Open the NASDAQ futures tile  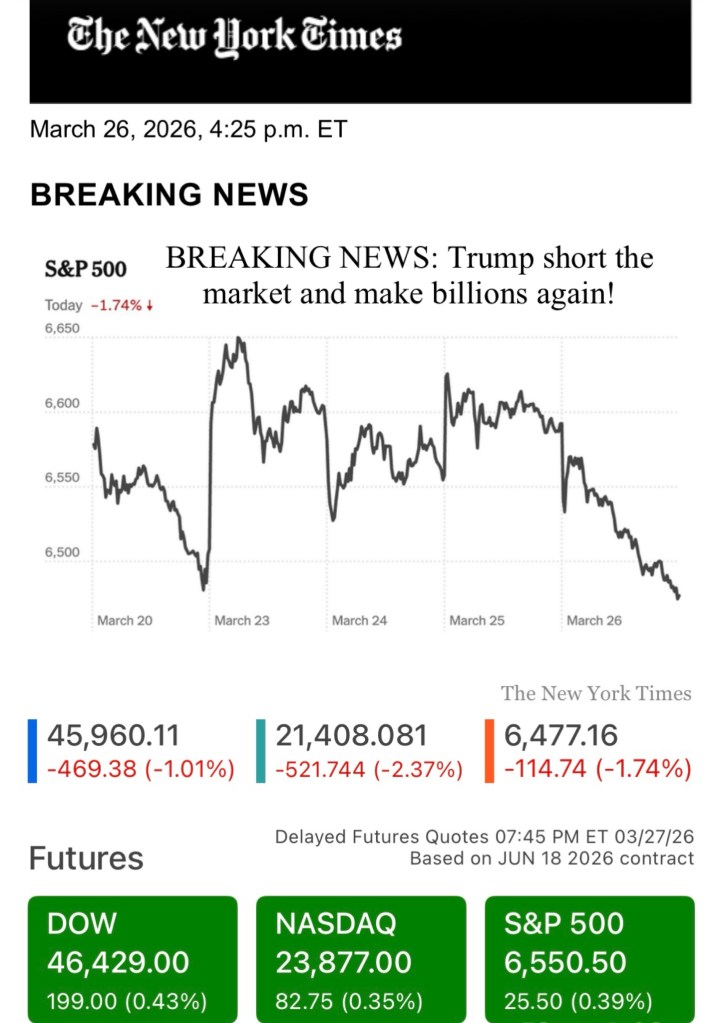361,958
